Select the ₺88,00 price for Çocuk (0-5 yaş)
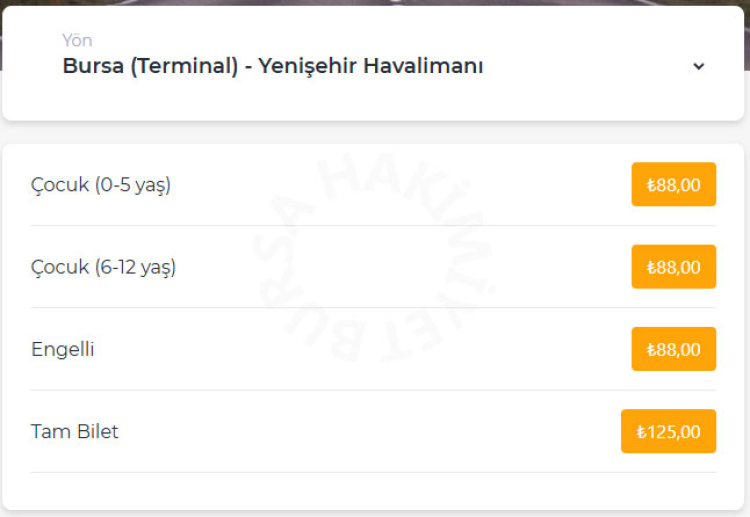 tap(673, 184)
